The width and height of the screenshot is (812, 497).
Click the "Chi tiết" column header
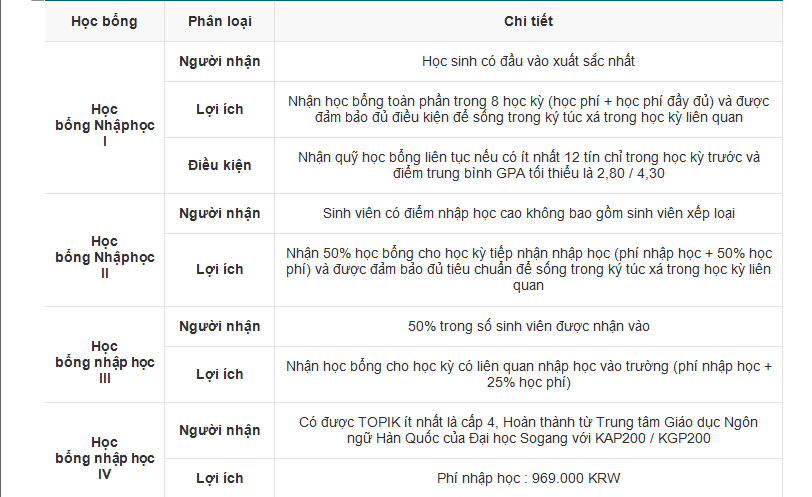tap(528, 21)
